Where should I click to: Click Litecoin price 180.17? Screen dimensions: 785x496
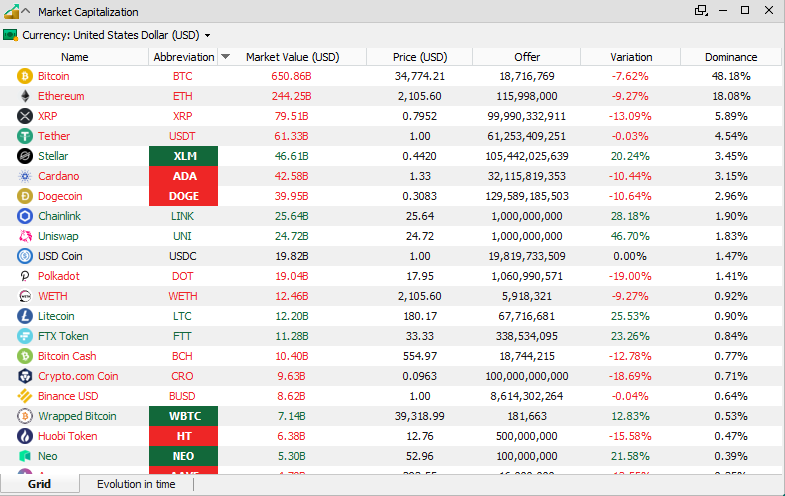pos(420,316)
